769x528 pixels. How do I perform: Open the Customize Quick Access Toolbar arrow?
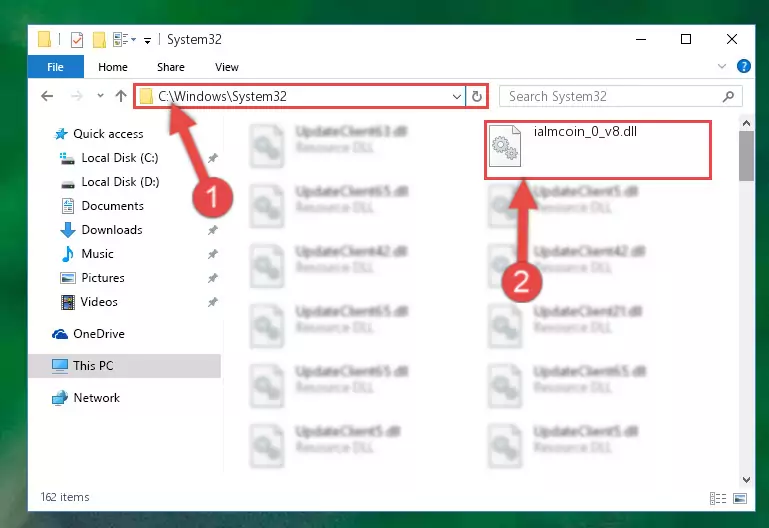tap(147, 41)
